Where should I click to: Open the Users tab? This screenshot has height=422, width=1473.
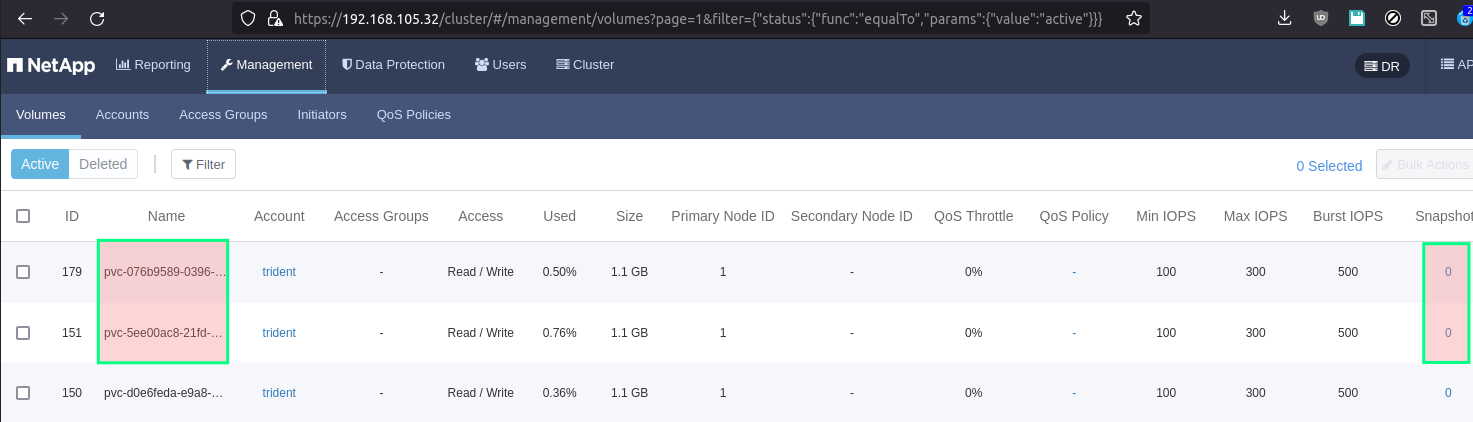[500, 65]
